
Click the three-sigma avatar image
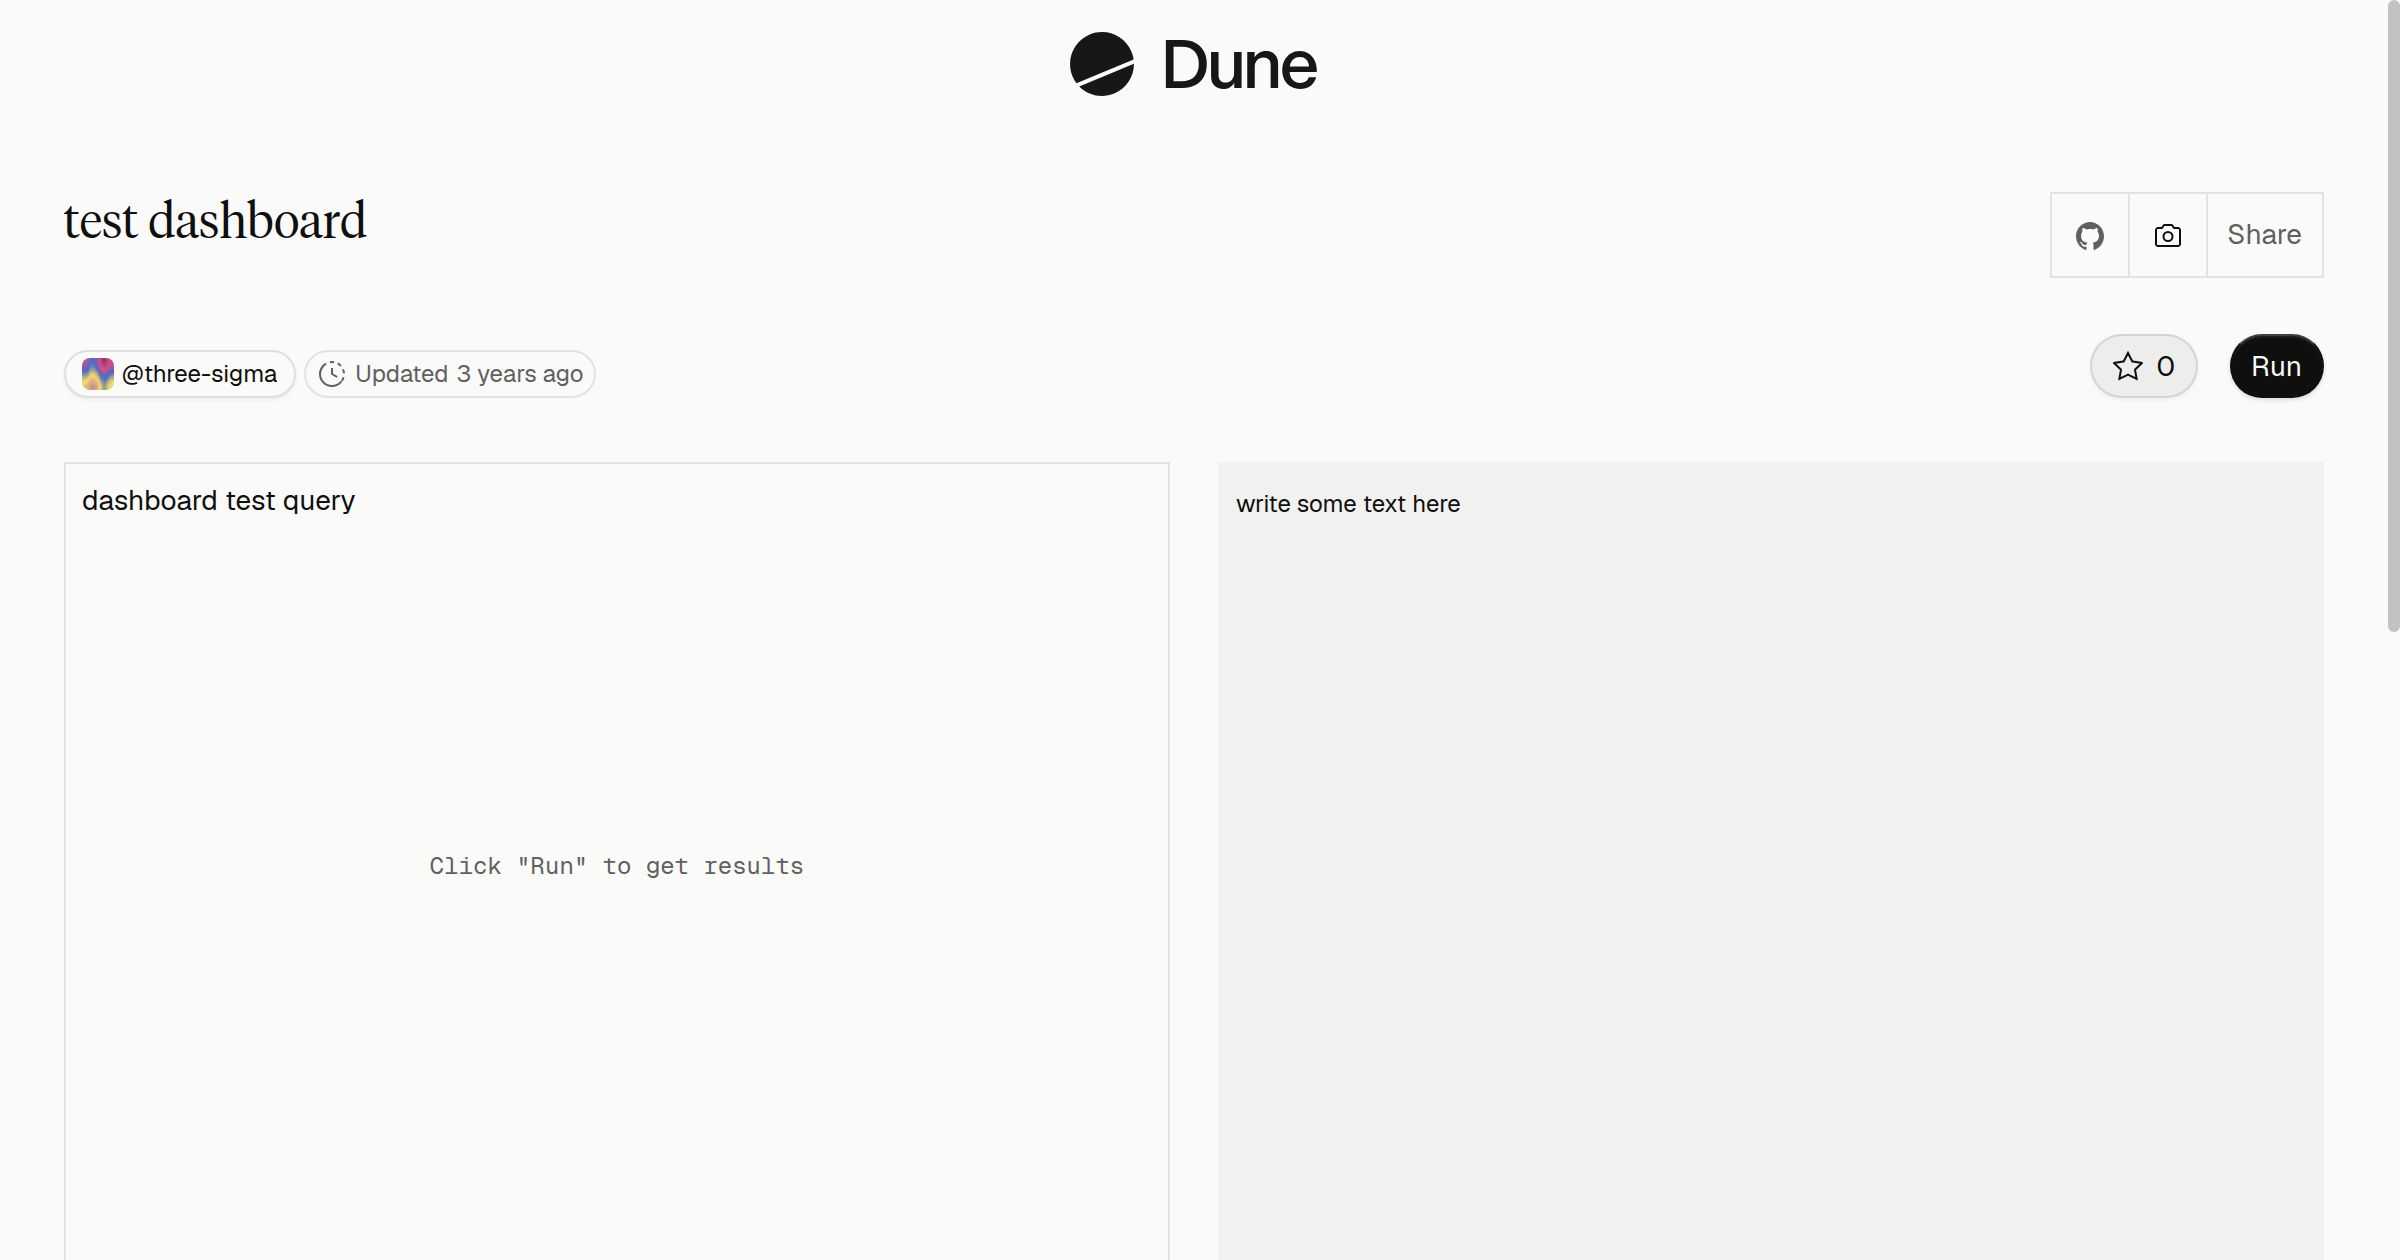pos(98,374)
